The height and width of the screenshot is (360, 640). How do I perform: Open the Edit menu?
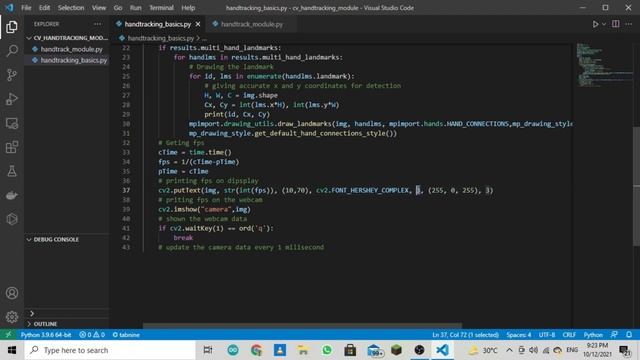(44, 8)
